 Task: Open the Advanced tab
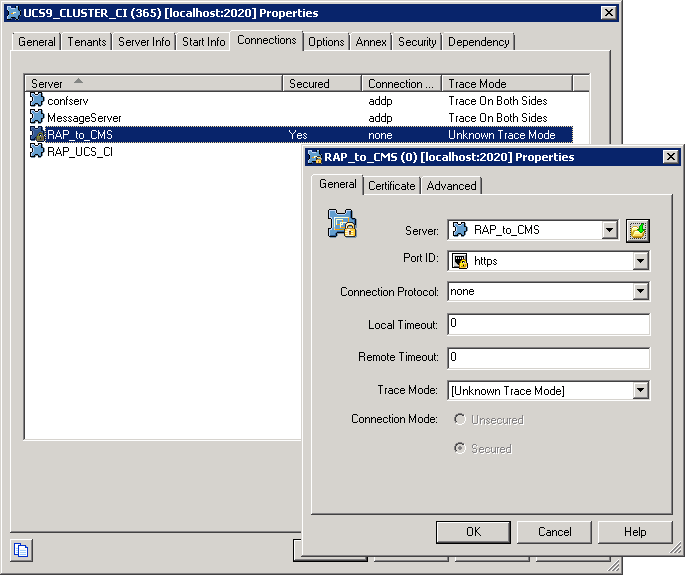(451, 186)
